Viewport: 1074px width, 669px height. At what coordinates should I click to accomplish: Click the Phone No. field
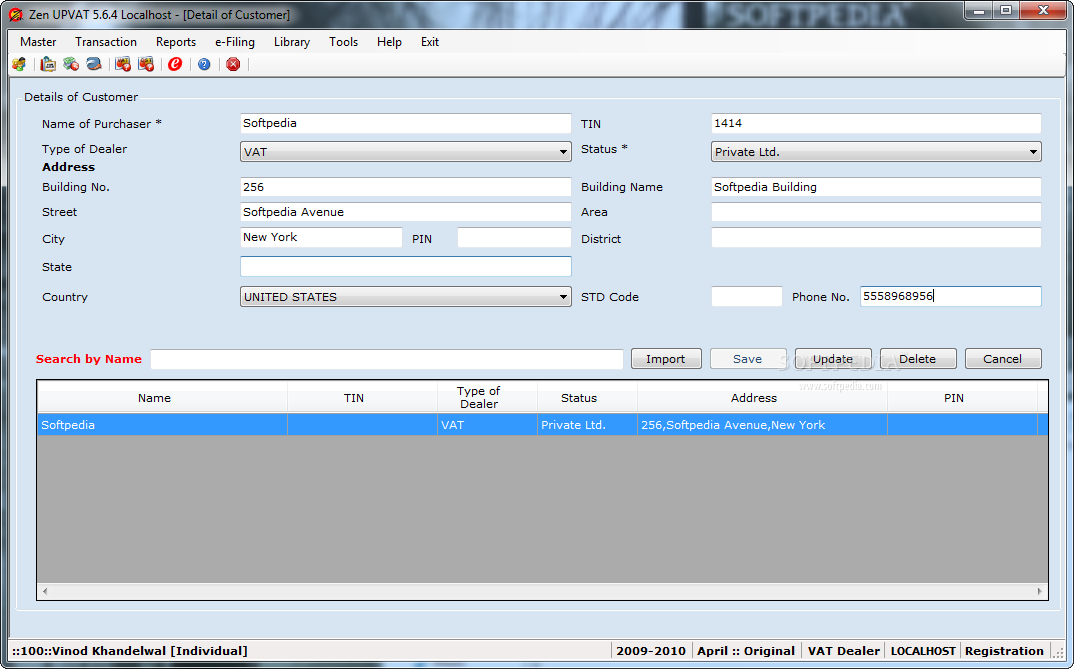tap(951, 296)
